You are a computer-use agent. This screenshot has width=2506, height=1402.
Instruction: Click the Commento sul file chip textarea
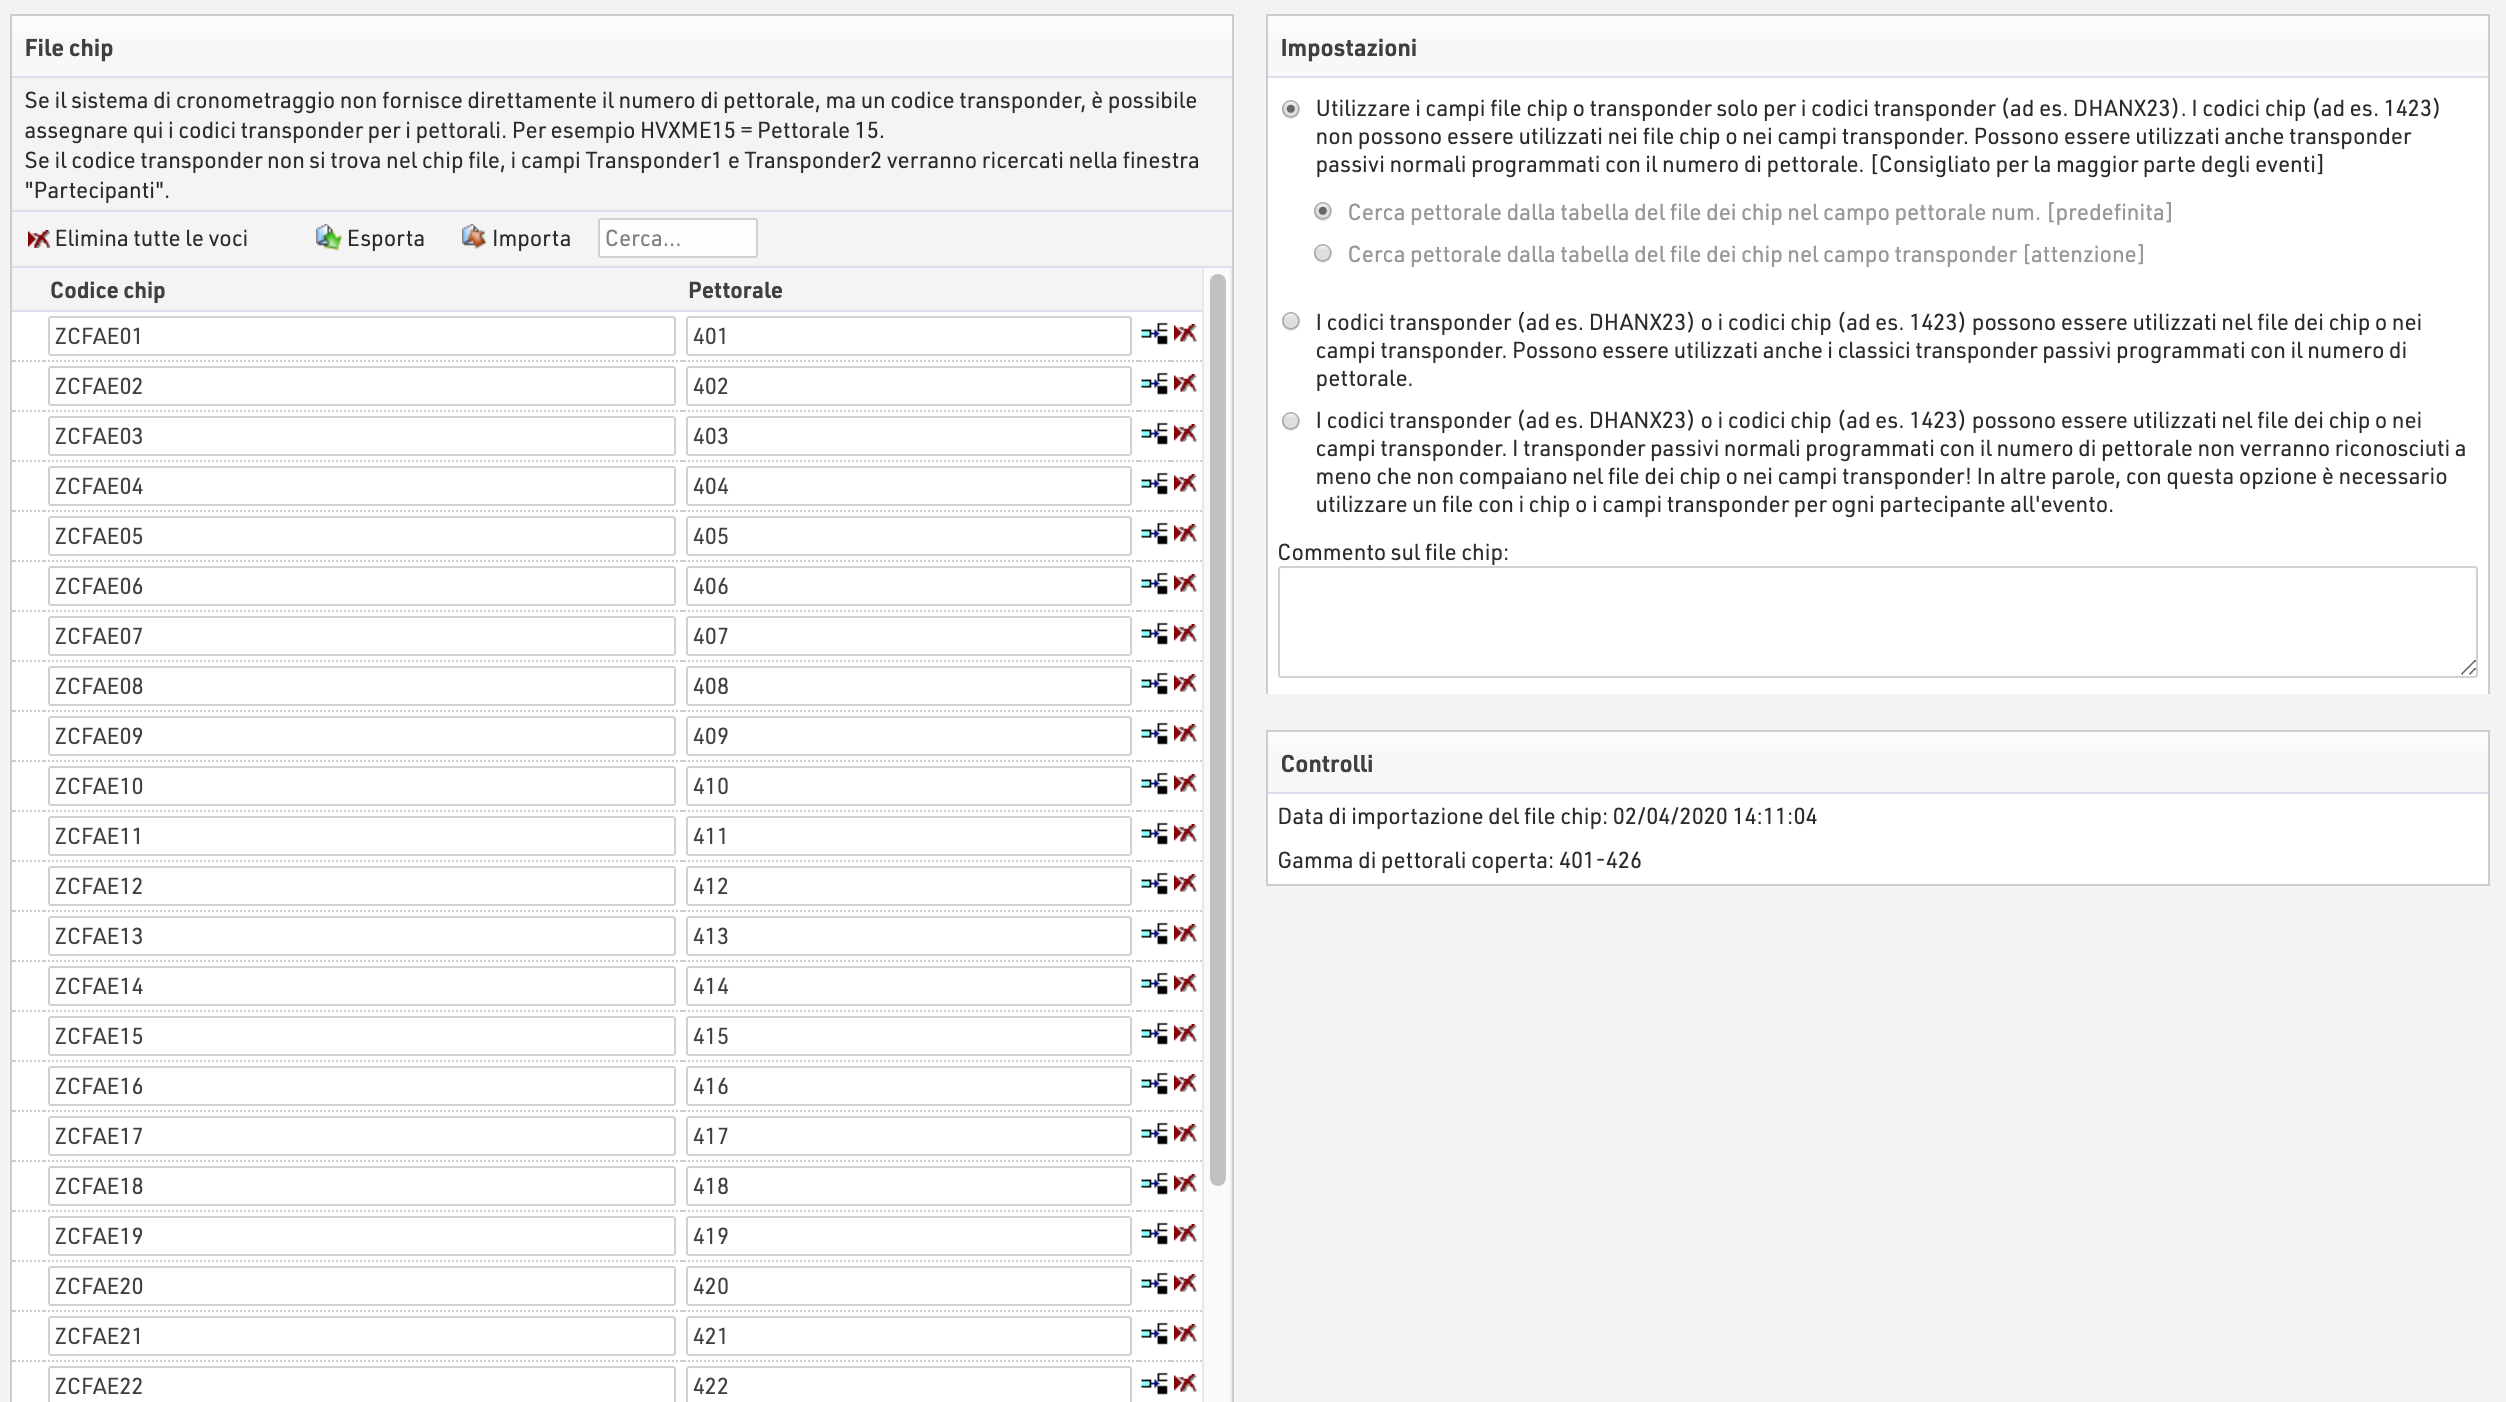pyautogui.click(x=1876, y=621)
